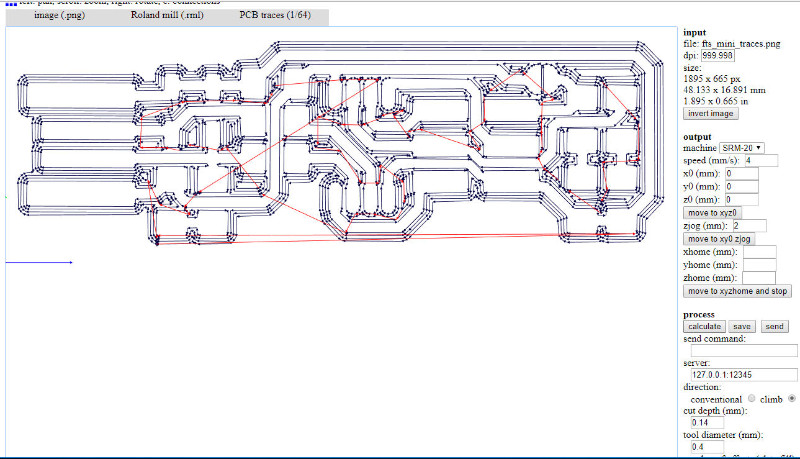Click the y0 (mm) field
The height and width of the screenshot is (459, 800).
(741, 187)
